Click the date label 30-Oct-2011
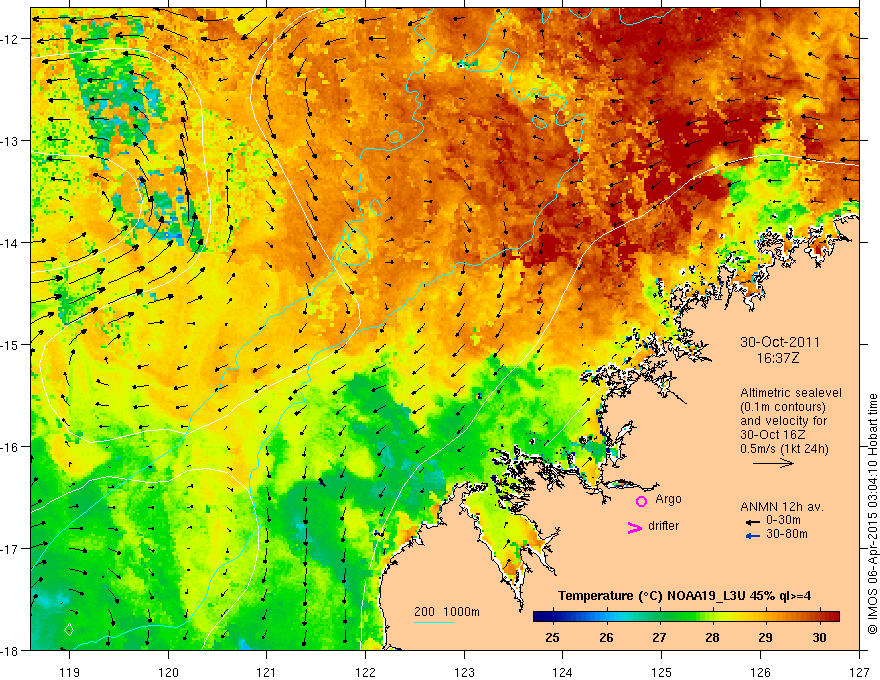The width and height of the screenshot is (880, 680). coord(780,342)
